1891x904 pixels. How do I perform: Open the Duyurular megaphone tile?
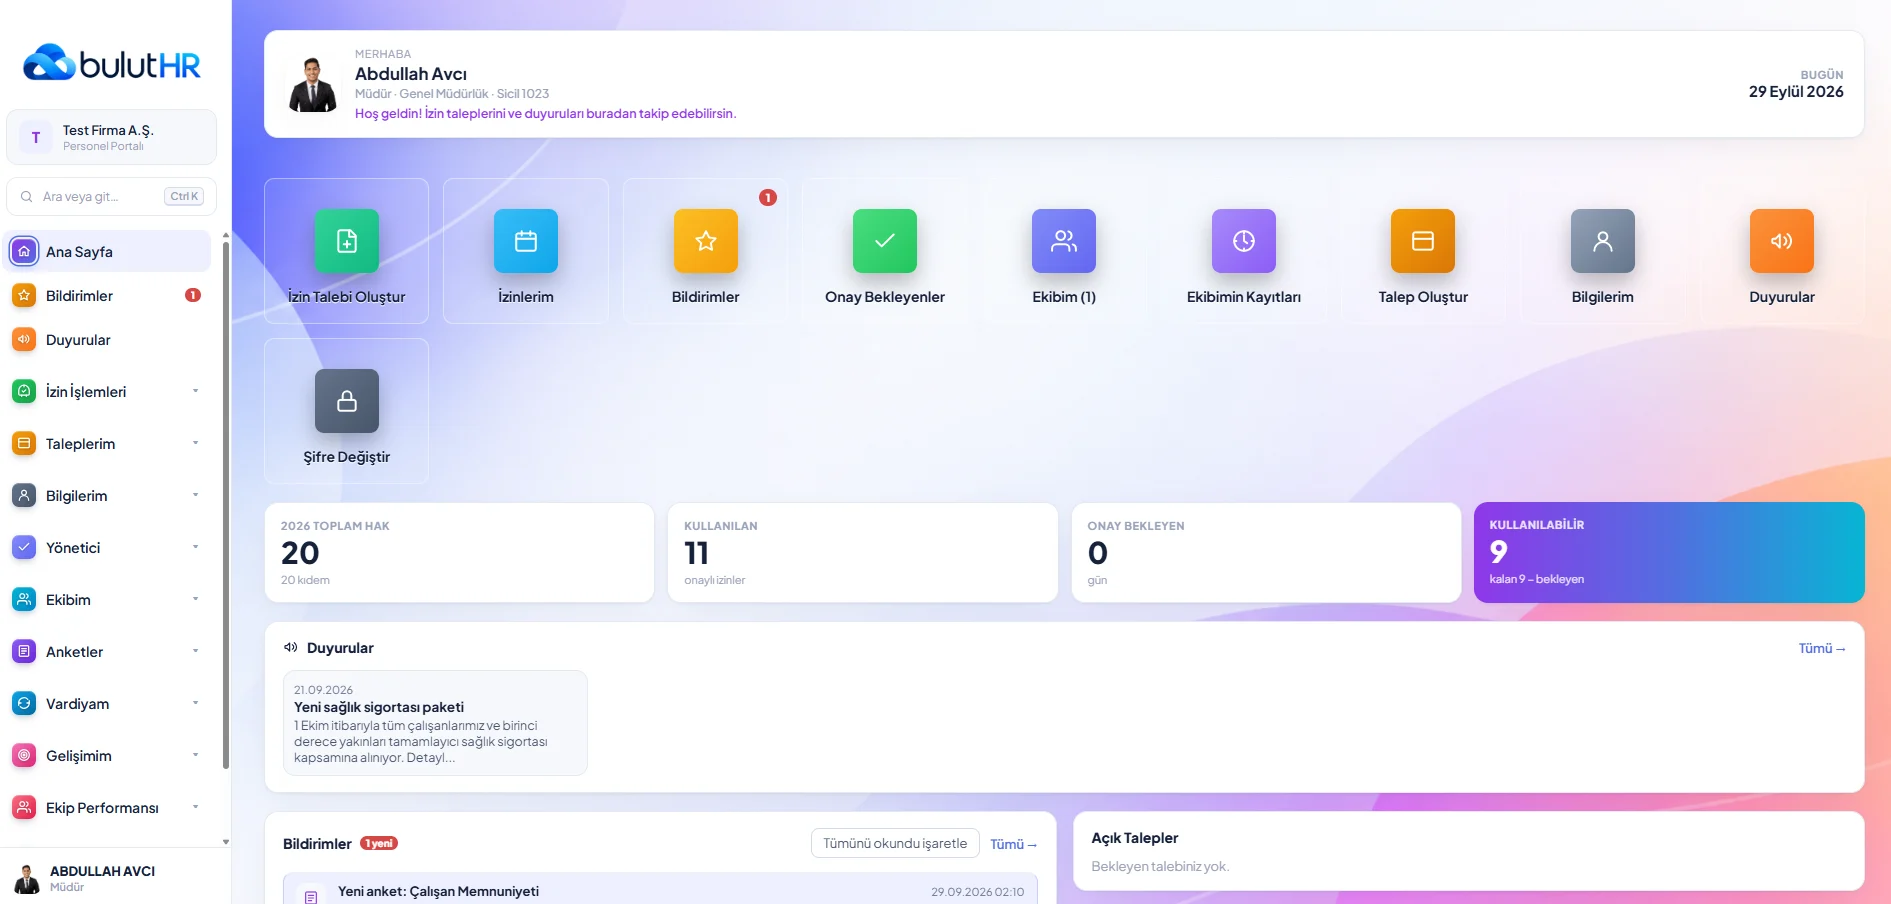click(x=1781, y=251)
